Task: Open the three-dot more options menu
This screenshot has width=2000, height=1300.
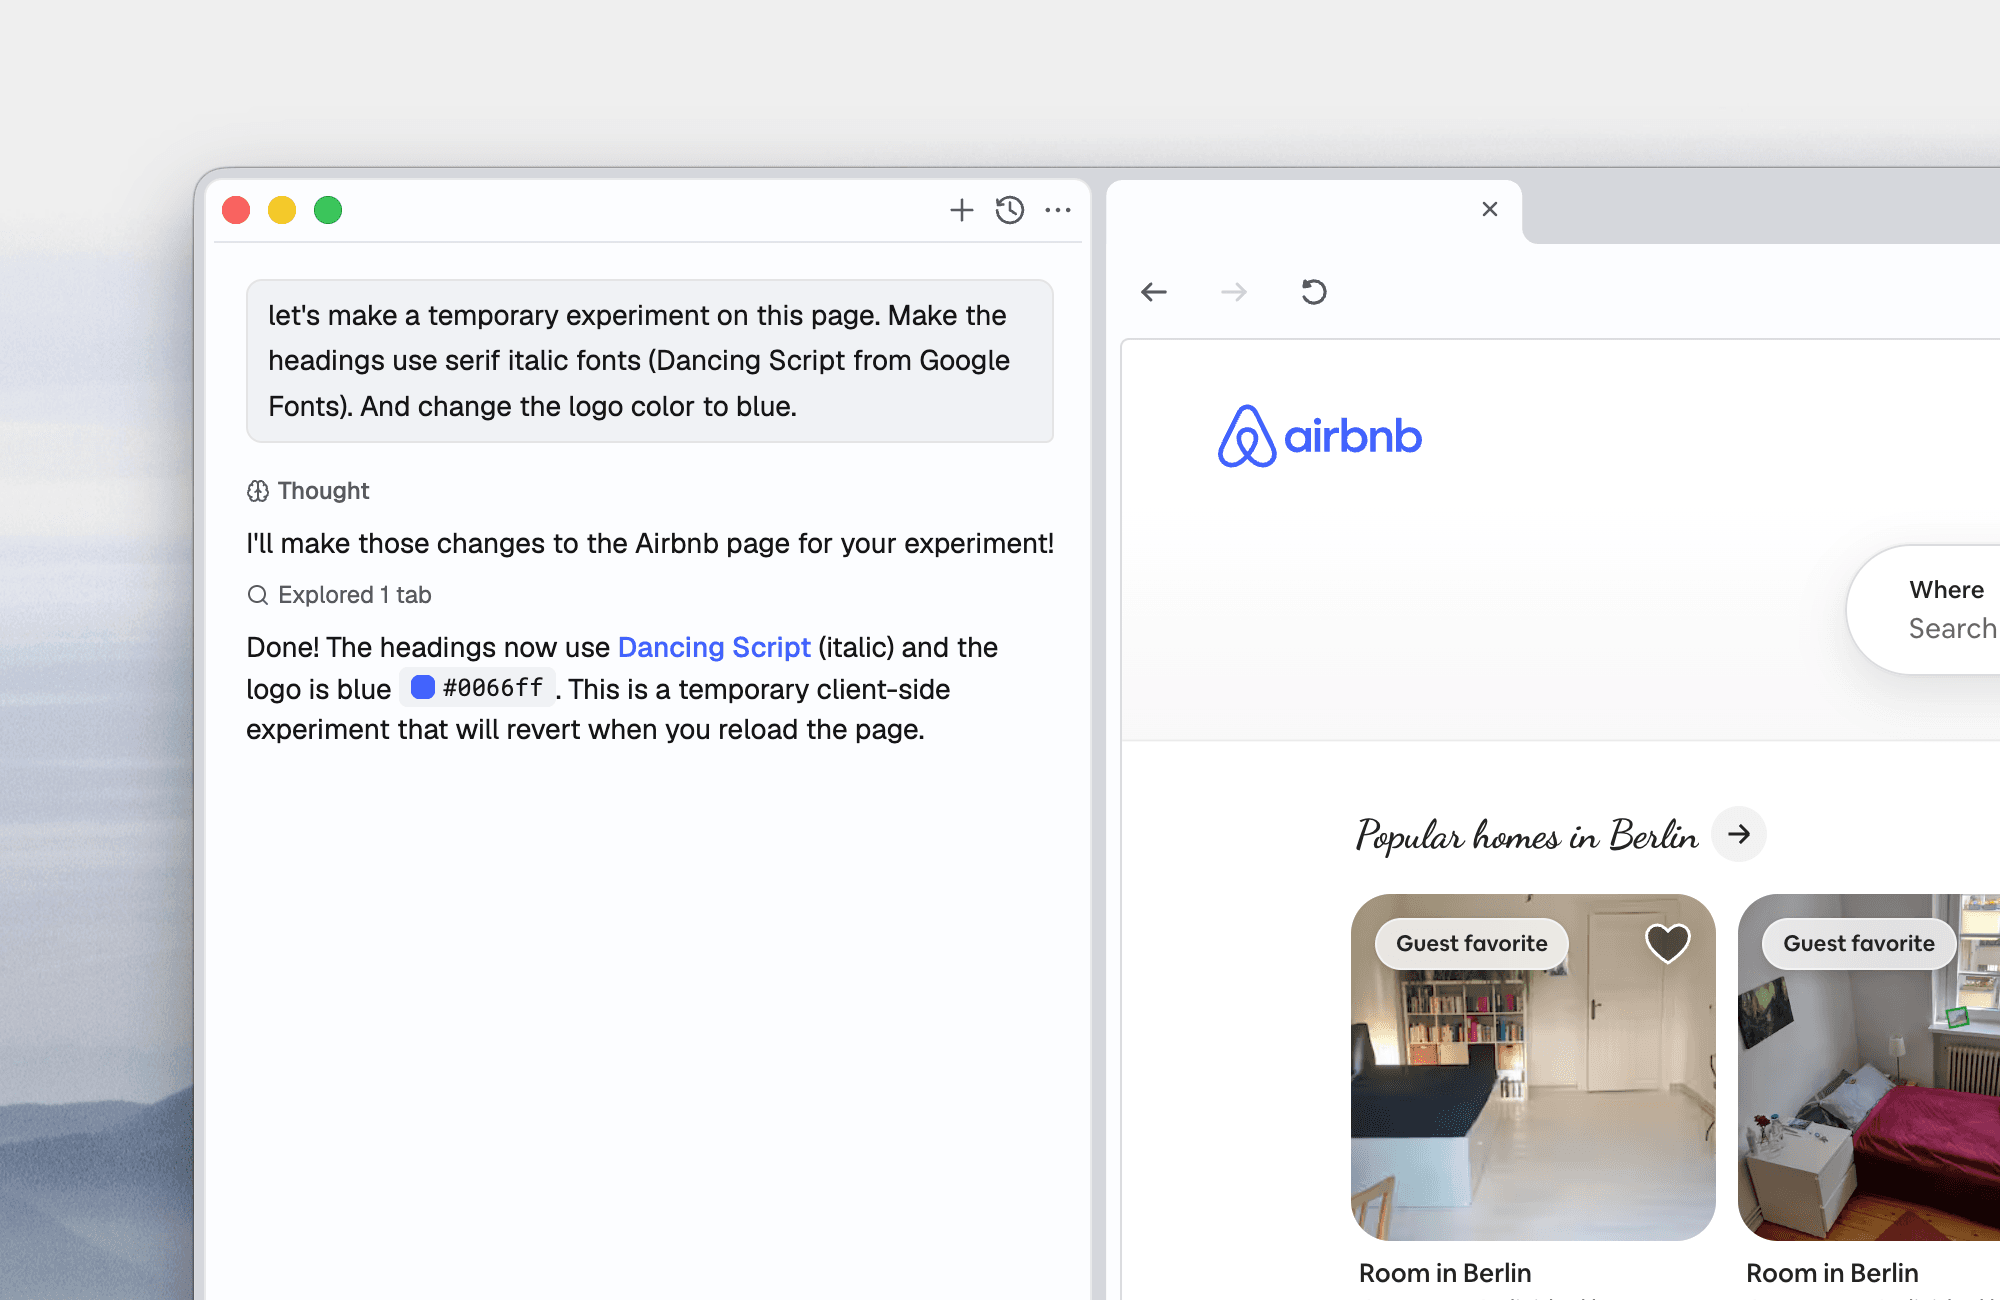Action: (1058, 210)
